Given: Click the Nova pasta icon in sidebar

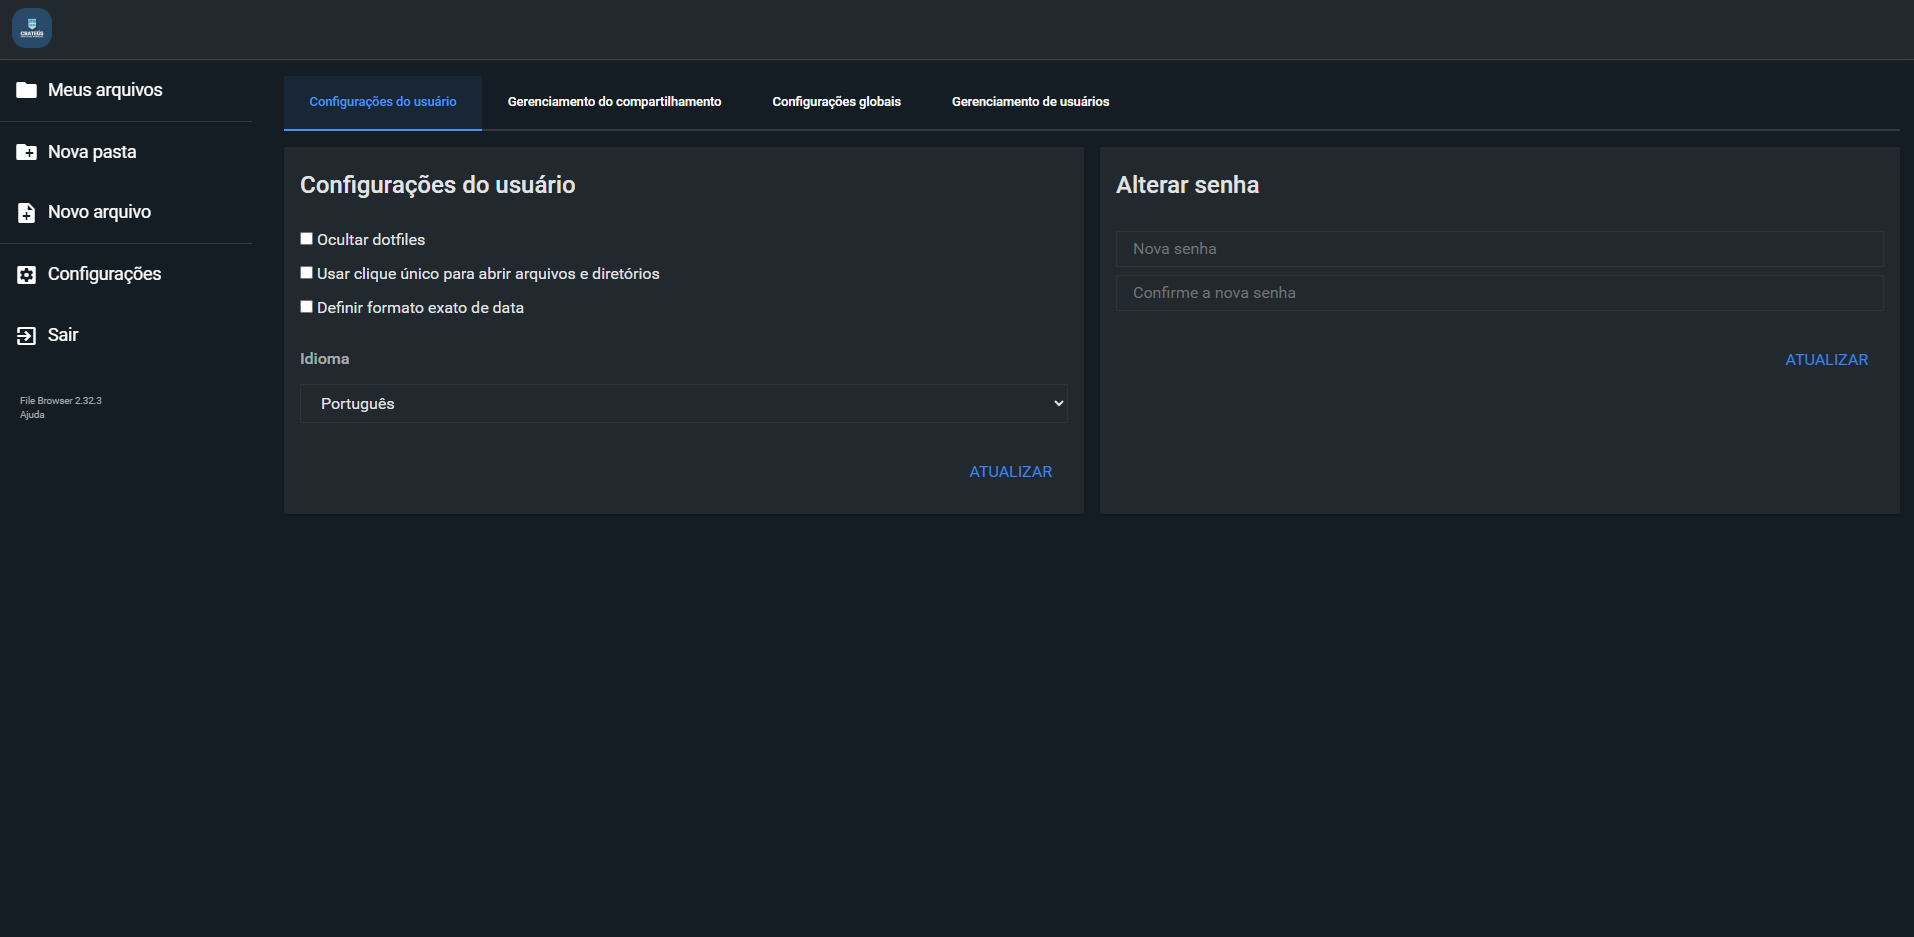Looking at the screenshot, I should coord(27,151).
